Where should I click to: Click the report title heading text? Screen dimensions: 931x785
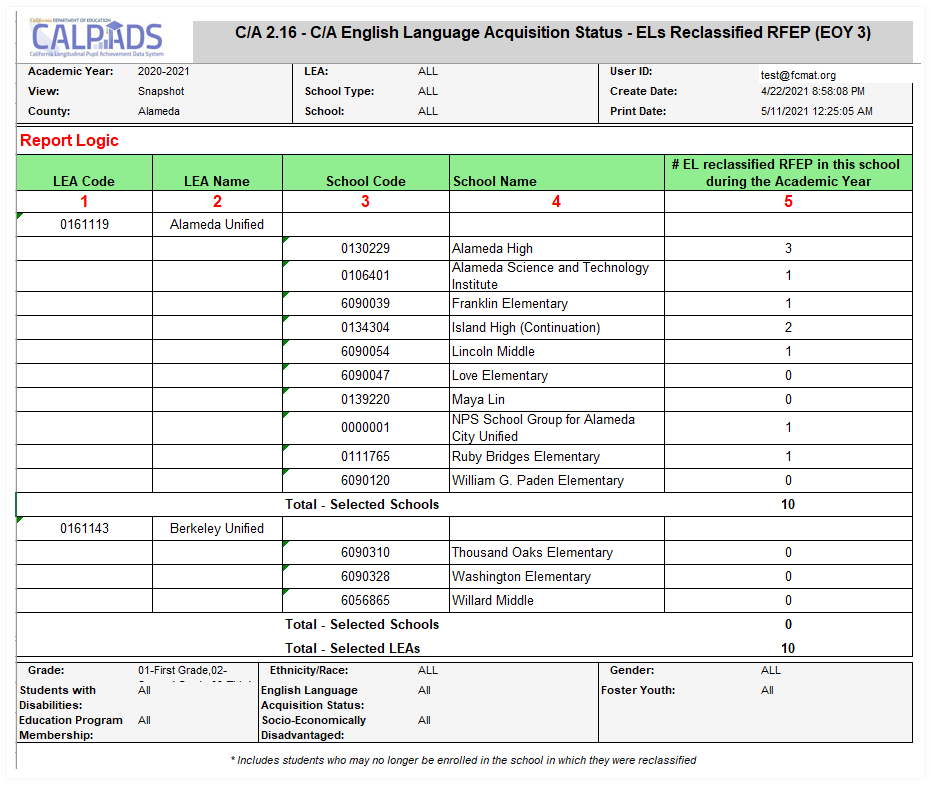(x=552, y=33)
